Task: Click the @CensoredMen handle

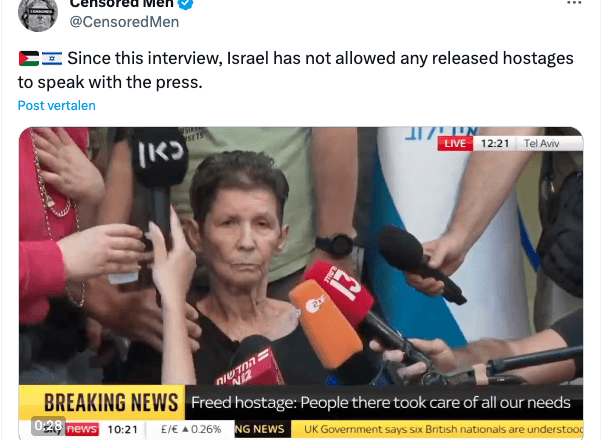Action: tap(124, 22)
